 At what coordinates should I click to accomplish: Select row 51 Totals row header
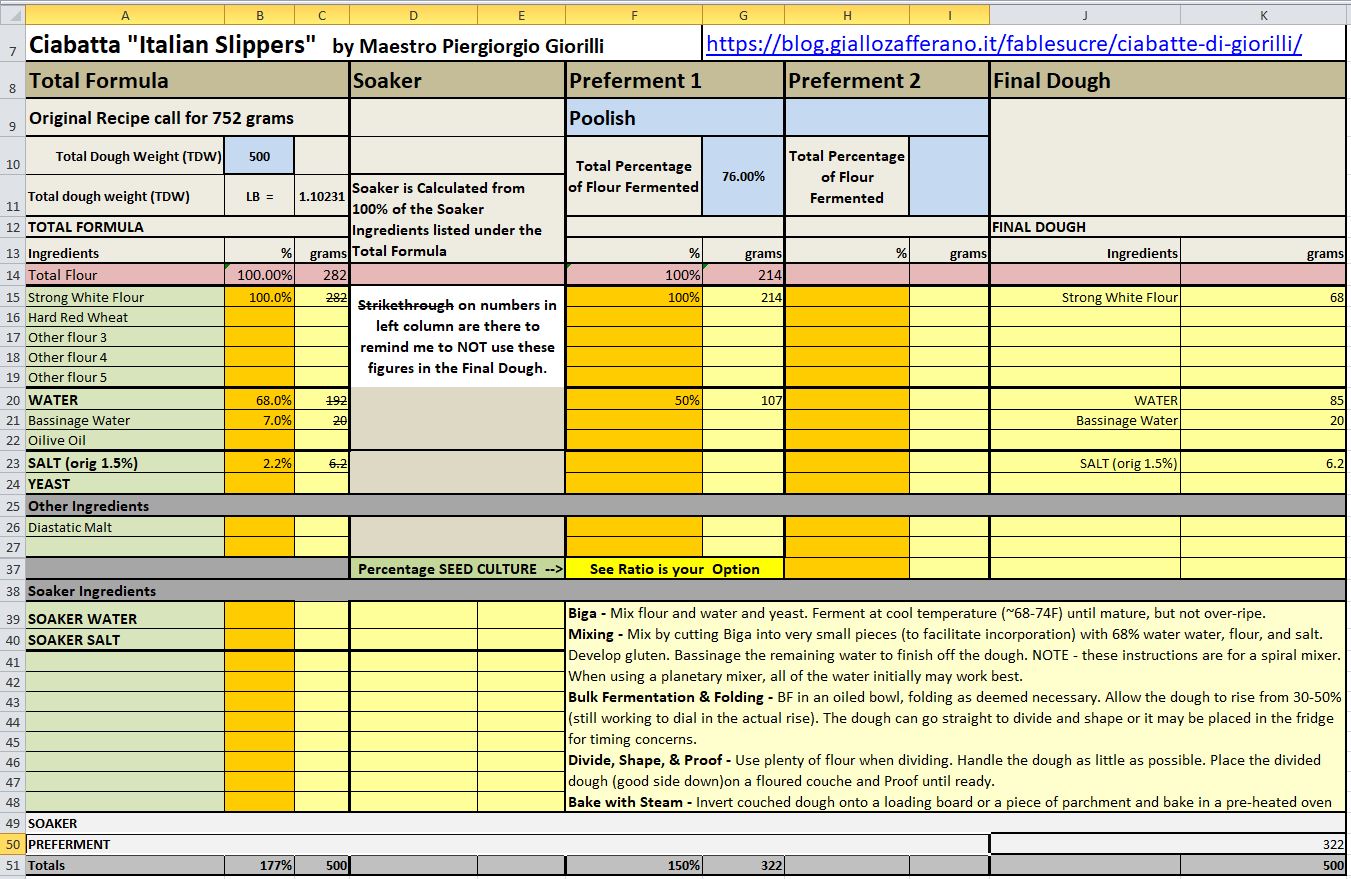[12, 865]
